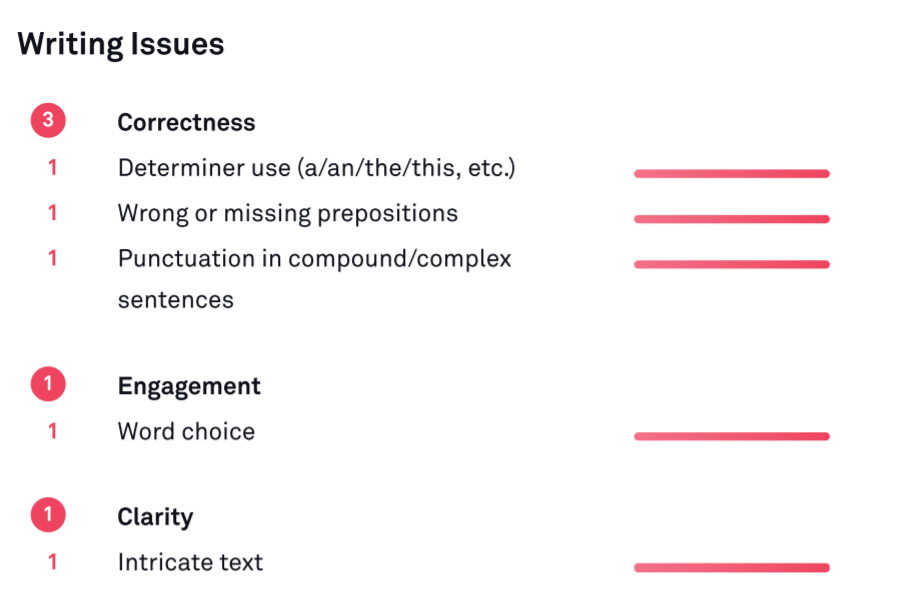Select the Clarity category heading
Image resolution: width=922 pixels, height=603 pixels.
[155, 517]
